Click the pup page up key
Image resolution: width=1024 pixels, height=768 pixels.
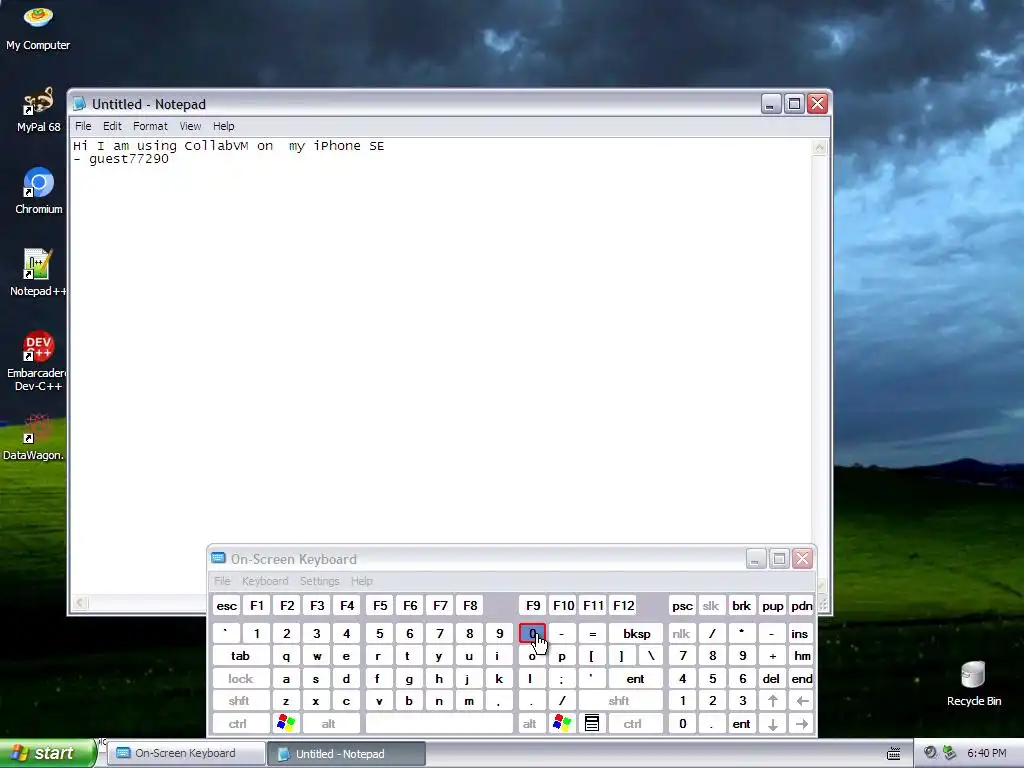tap(773, 605)
